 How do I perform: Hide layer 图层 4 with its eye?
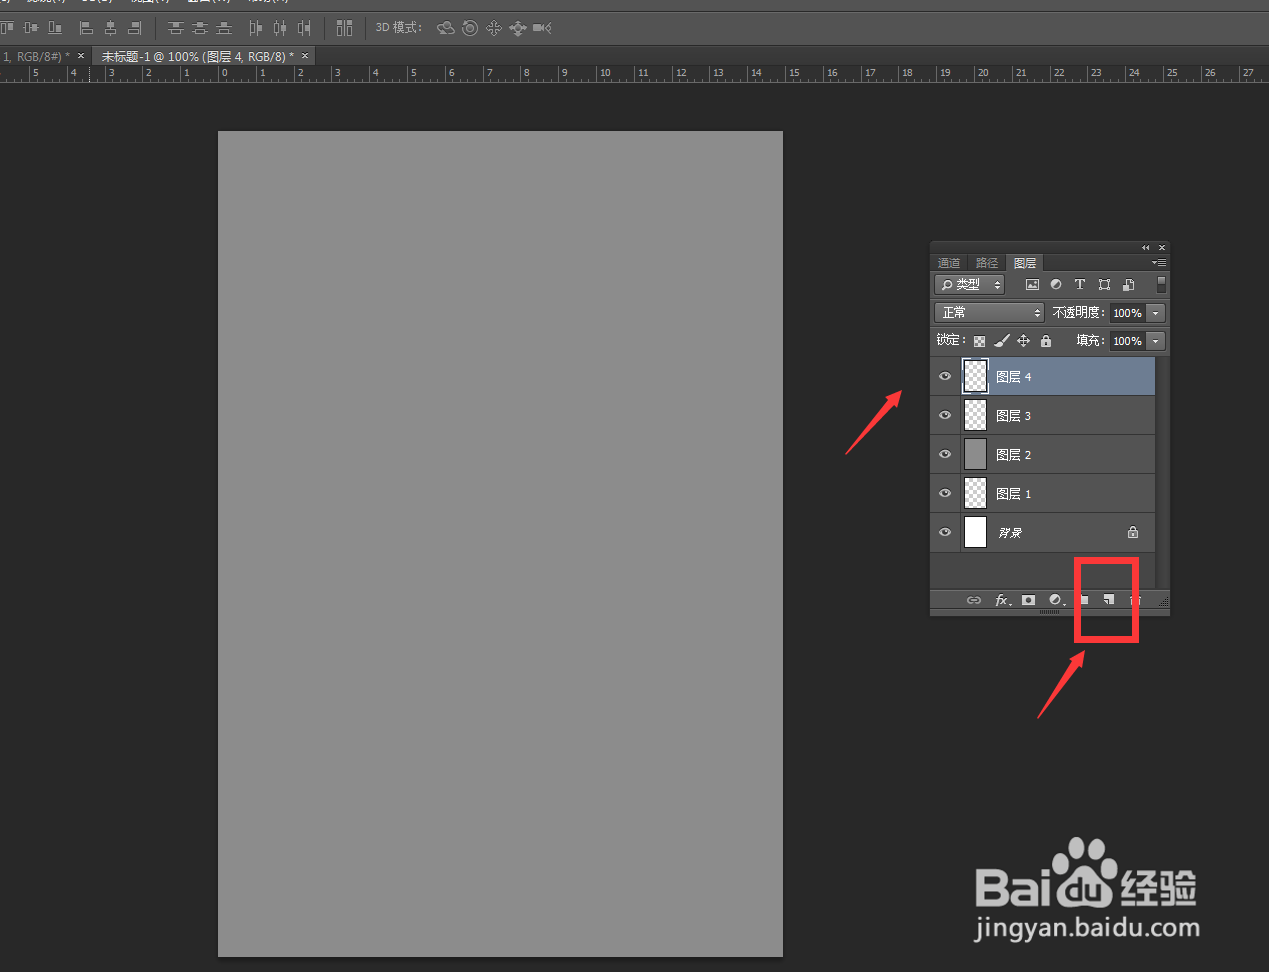coord(945,377)
